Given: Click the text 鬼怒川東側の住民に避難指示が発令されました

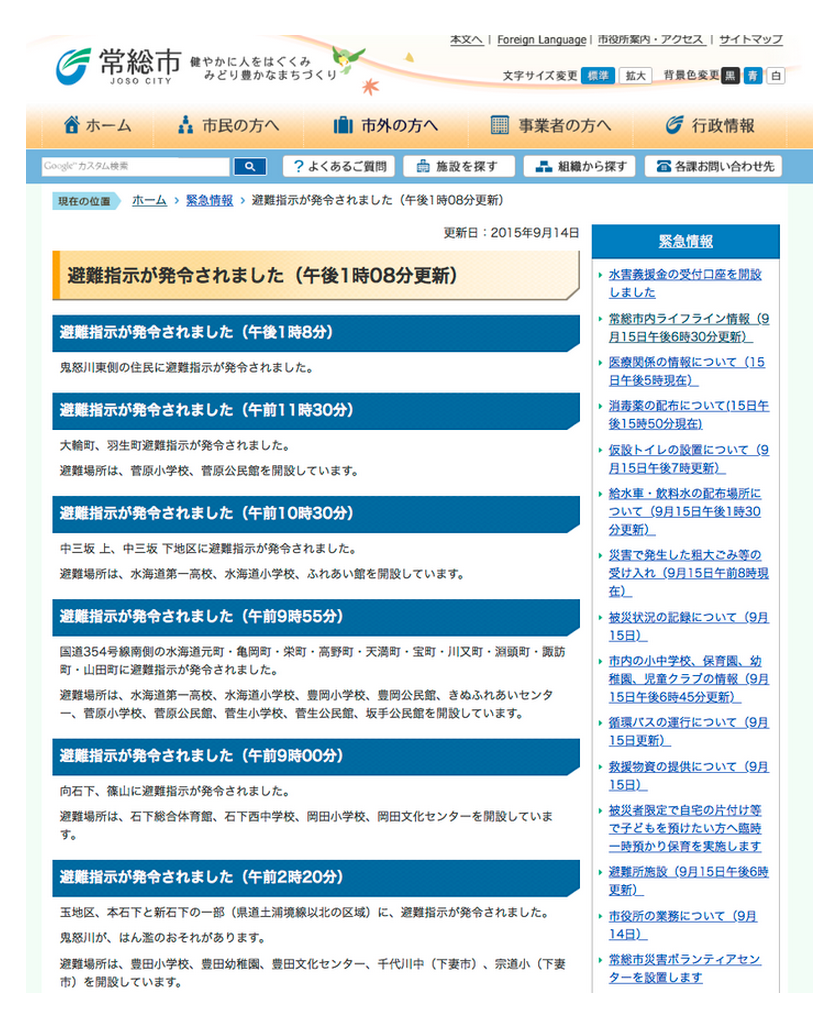Looking at the screenshot, I should [187, 368].
